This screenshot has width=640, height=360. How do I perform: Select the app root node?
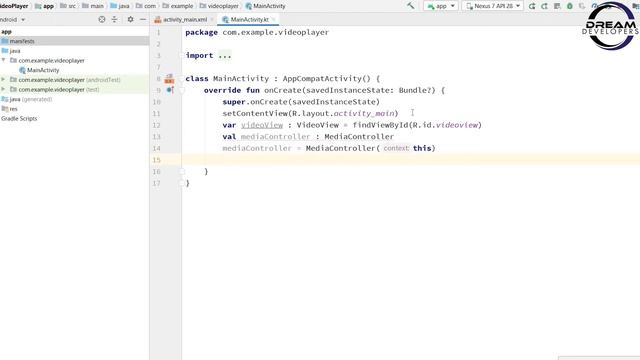pyautogui.click(x=6, y=31)
